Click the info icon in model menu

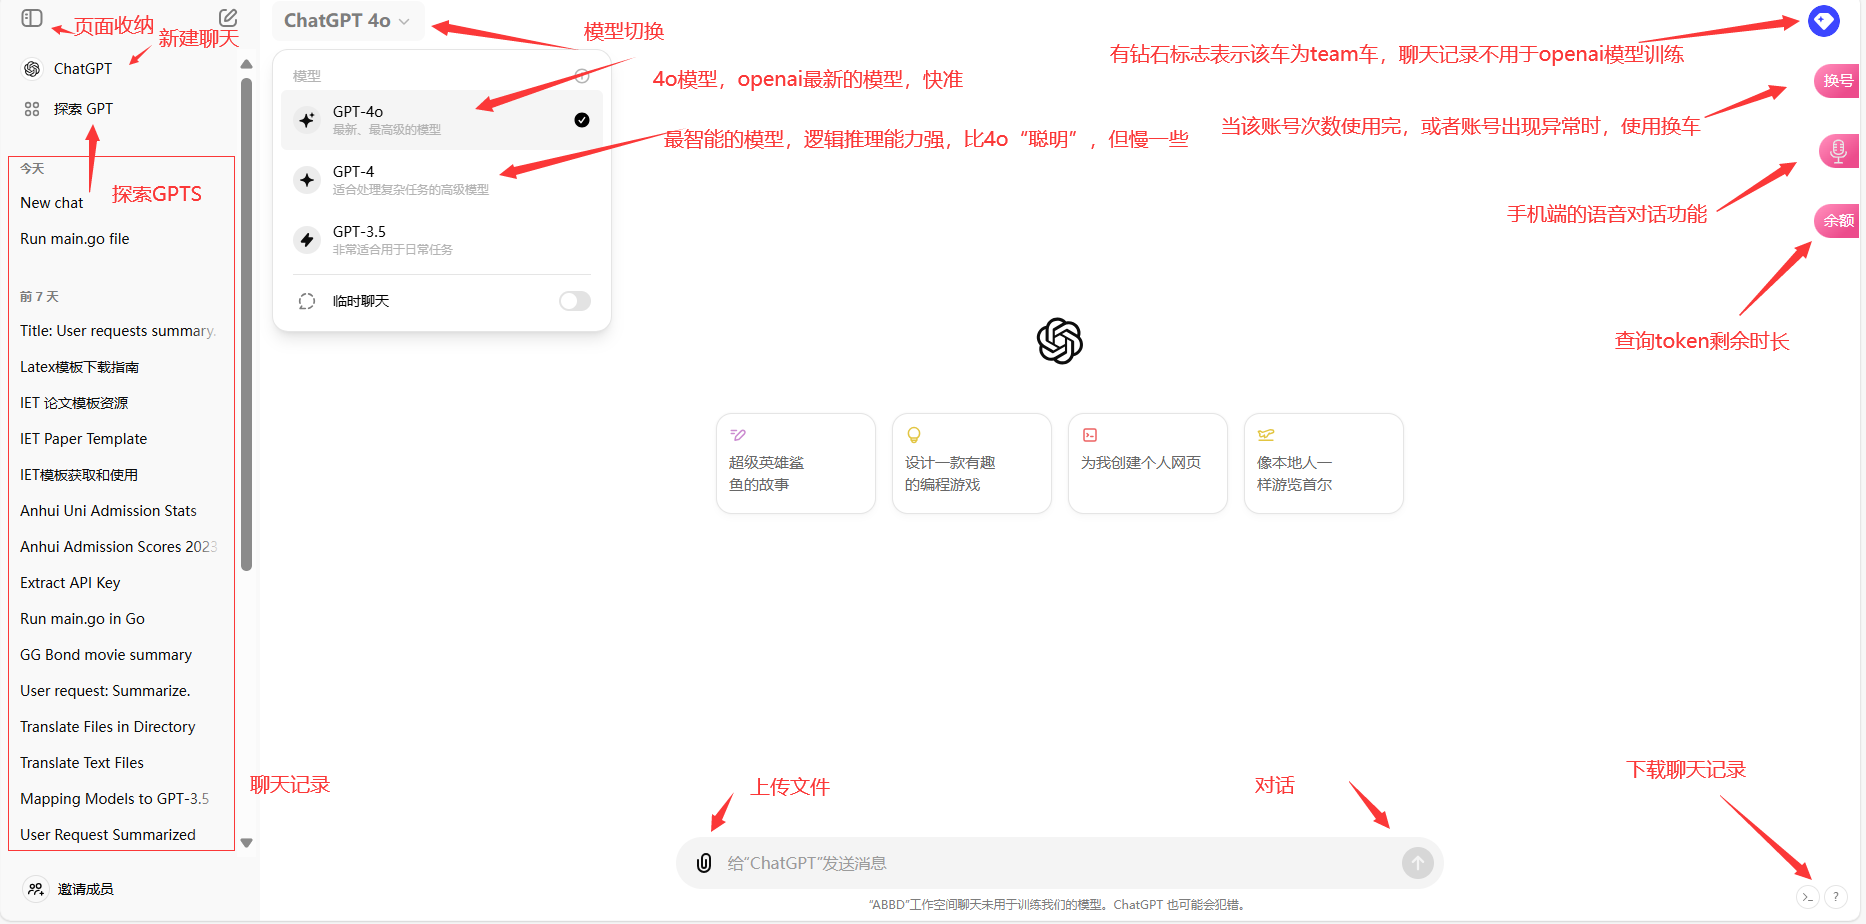tap(582, 76)
